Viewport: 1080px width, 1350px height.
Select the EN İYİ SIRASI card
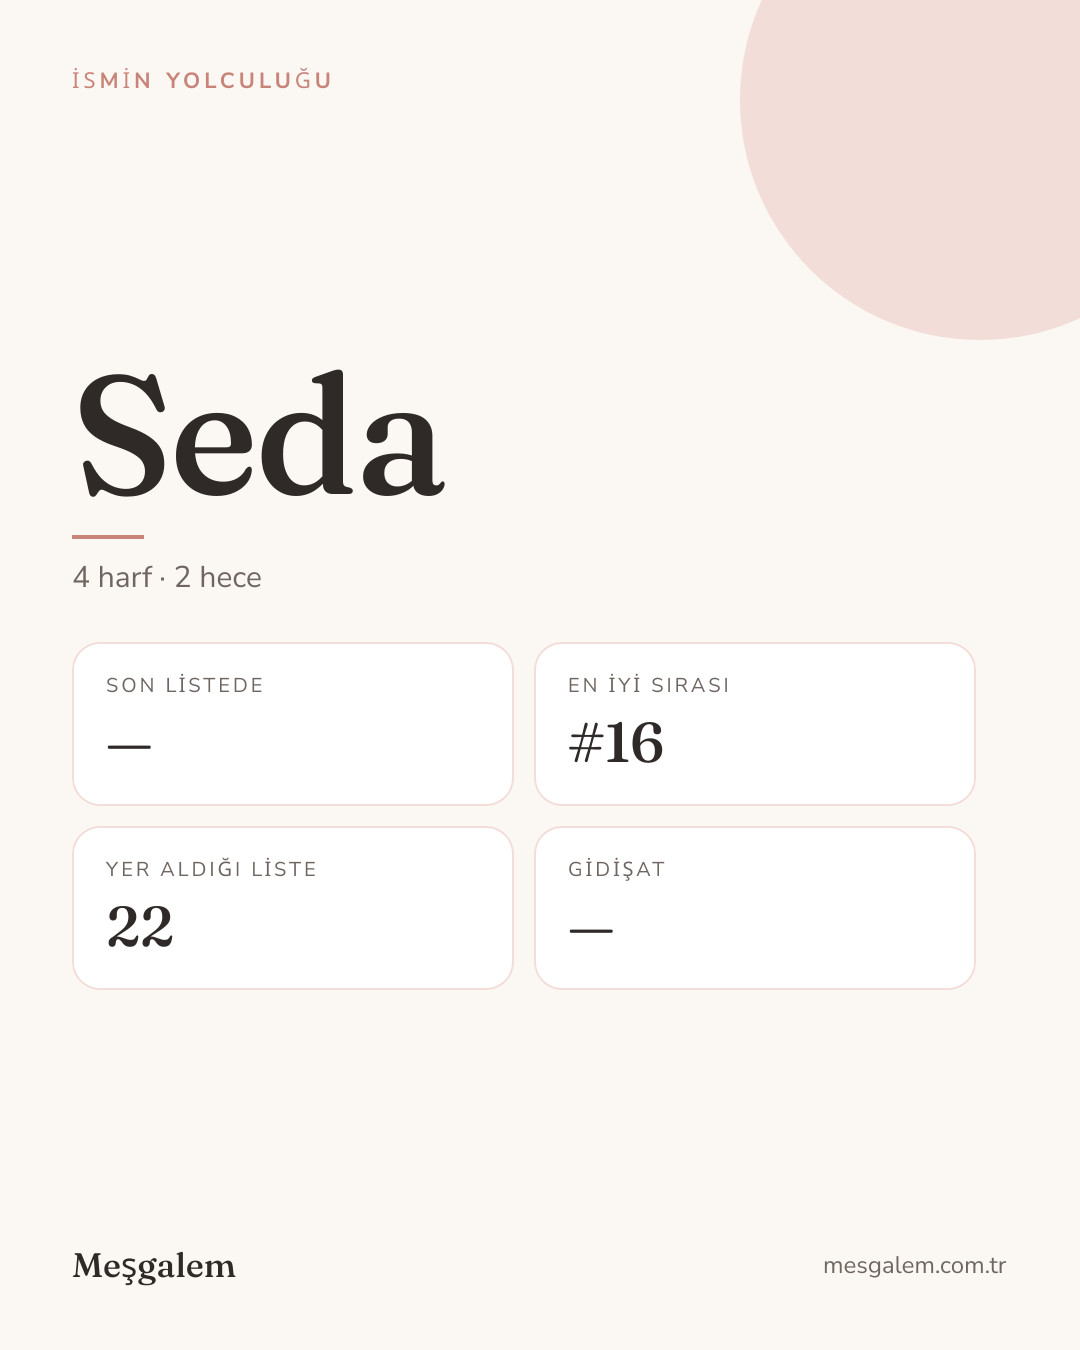click(755, 724)
